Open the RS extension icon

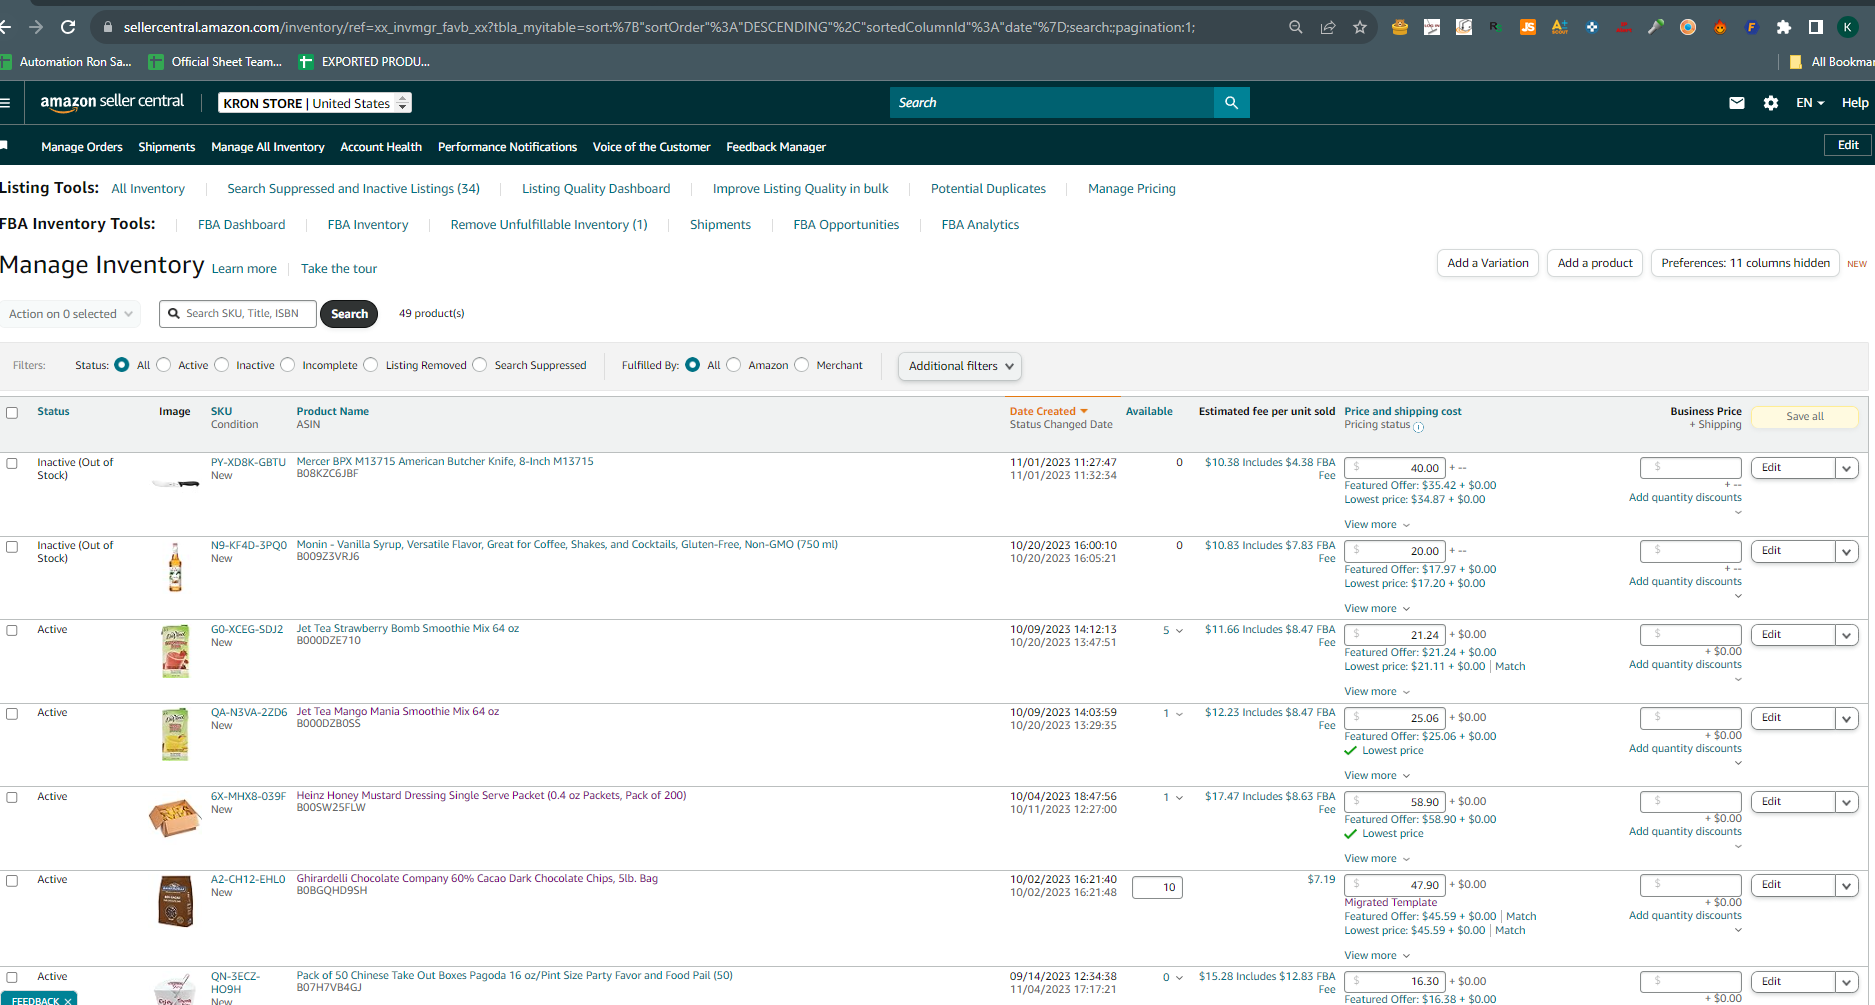pyautogui.click(x=1496, y=27)
